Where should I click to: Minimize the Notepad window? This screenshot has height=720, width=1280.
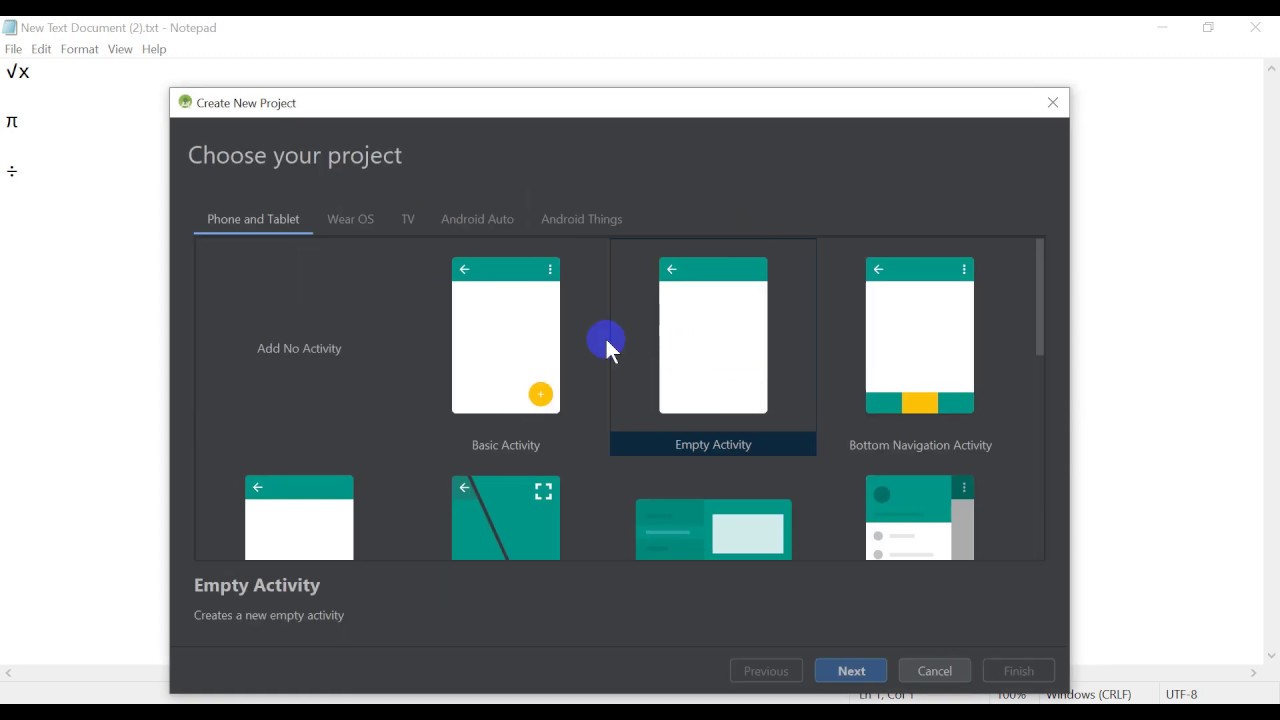1163,28
